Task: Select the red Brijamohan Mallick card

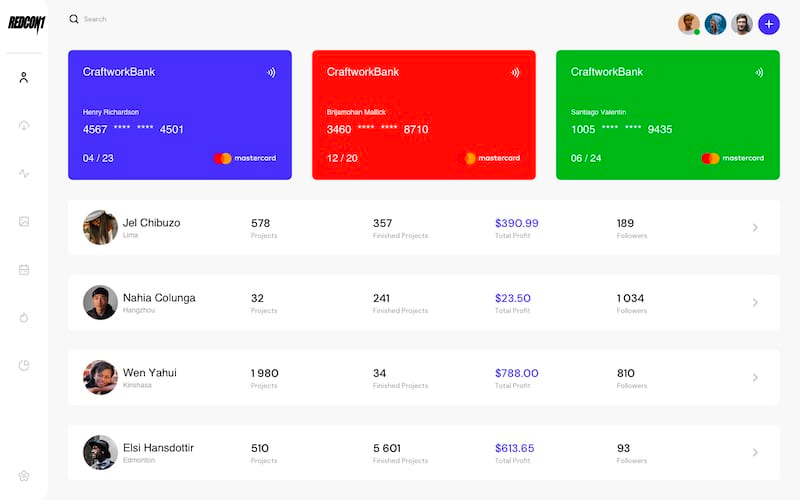Action: click(x=424, y=115)
